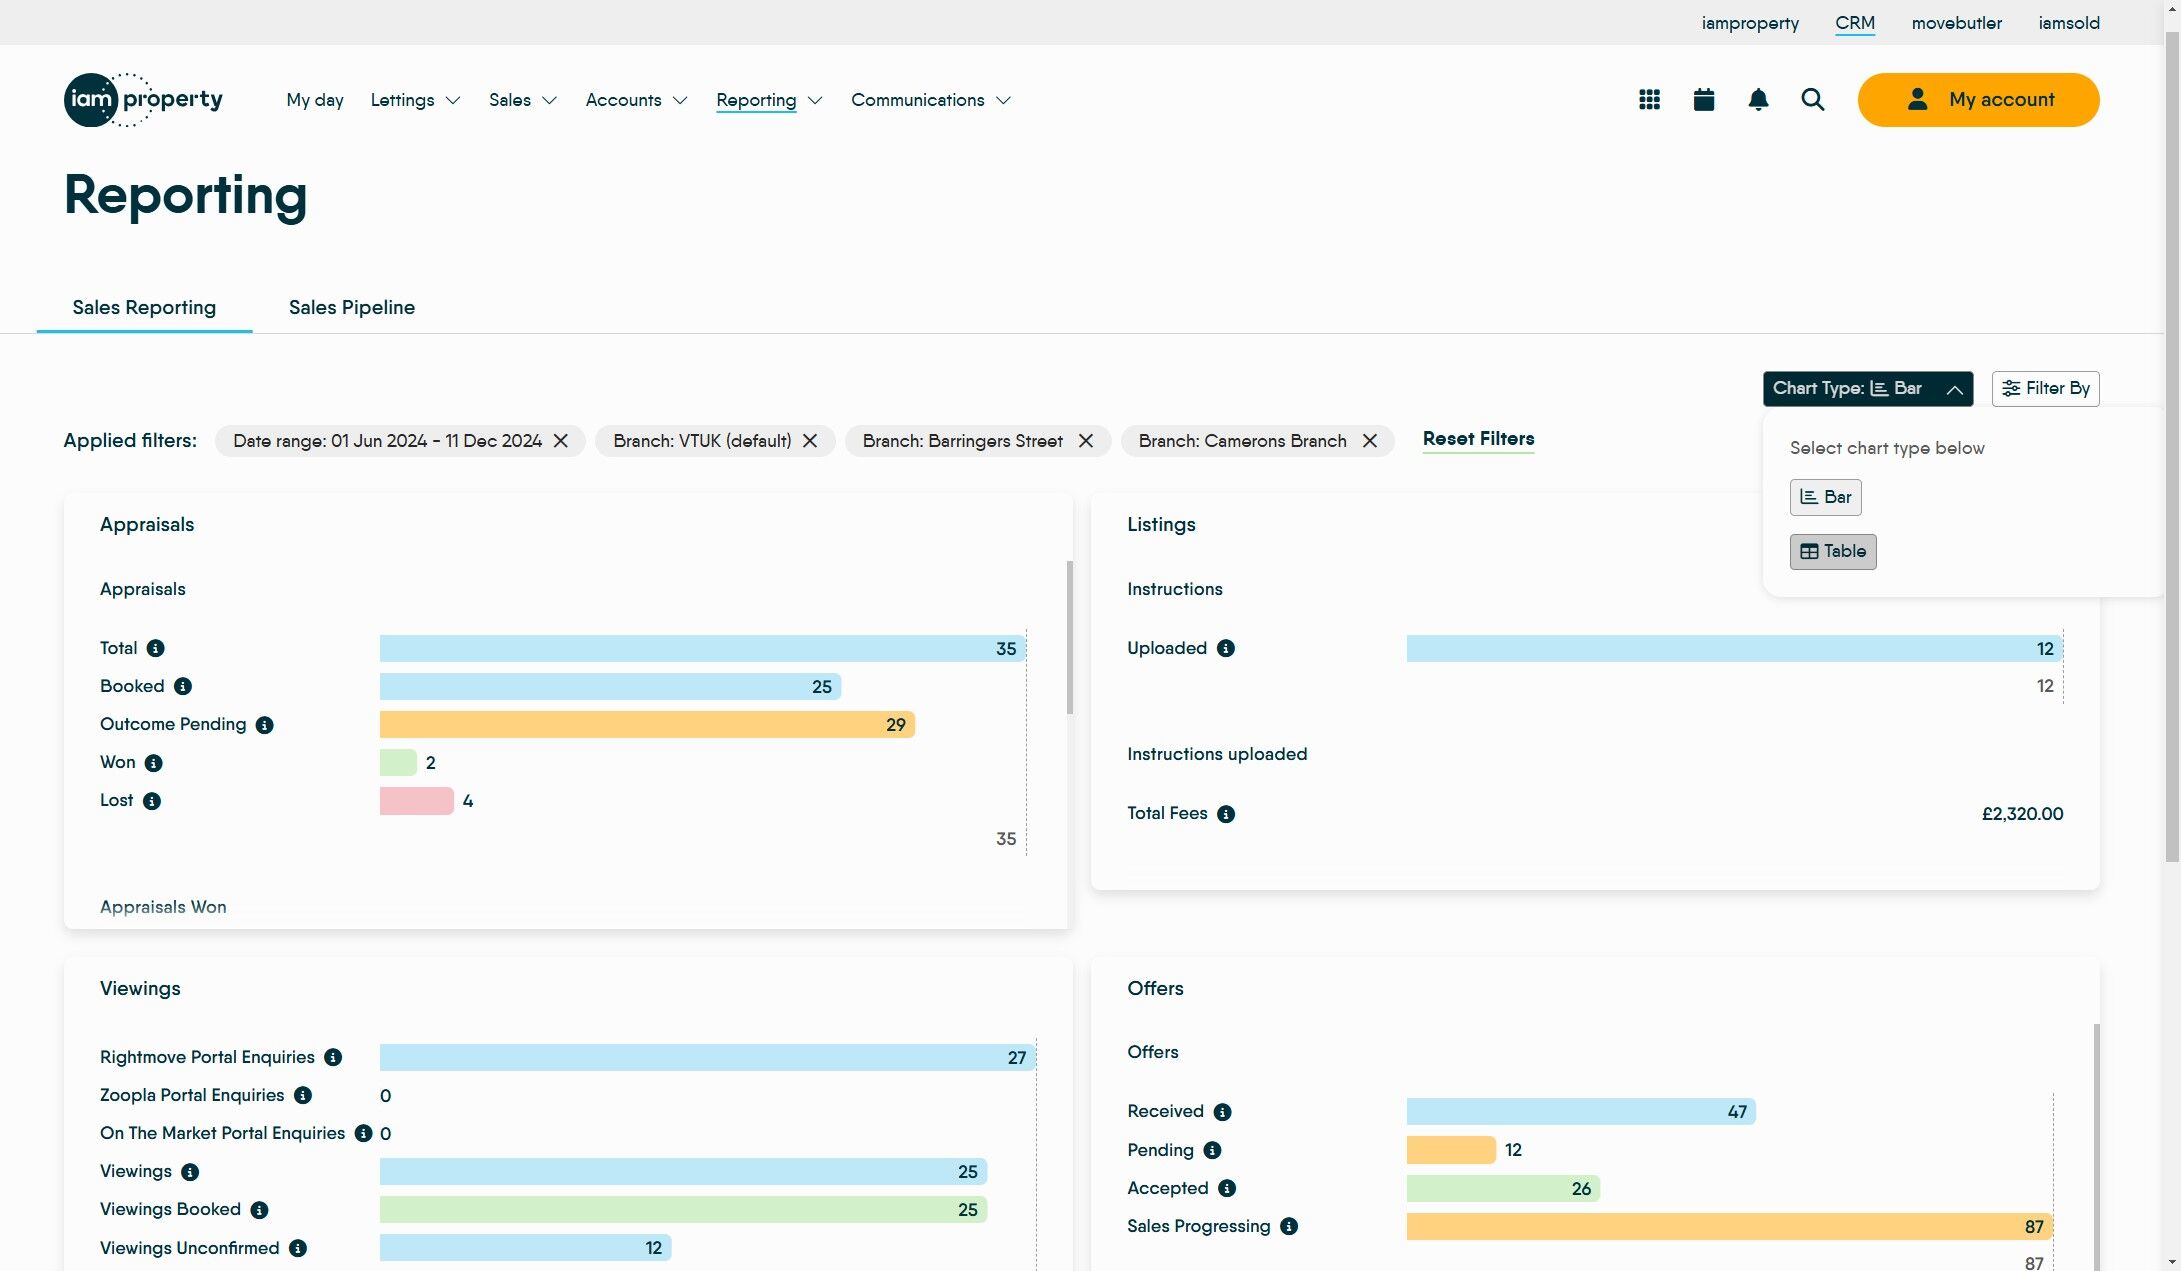Click info icon next to Outcome Pending

[x=264, y=725]
